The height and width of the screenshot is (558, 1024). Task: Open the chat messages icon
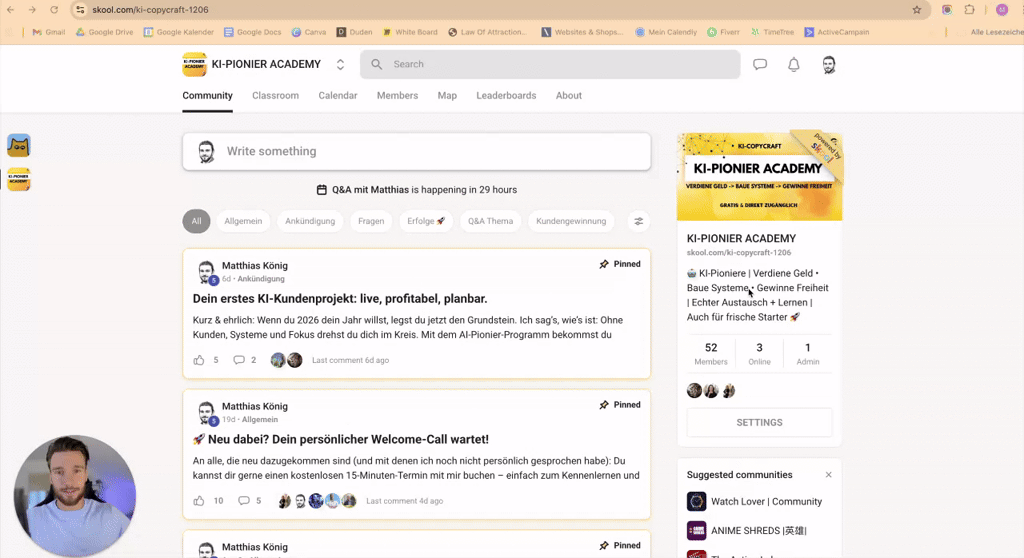[x=760, y=64]
